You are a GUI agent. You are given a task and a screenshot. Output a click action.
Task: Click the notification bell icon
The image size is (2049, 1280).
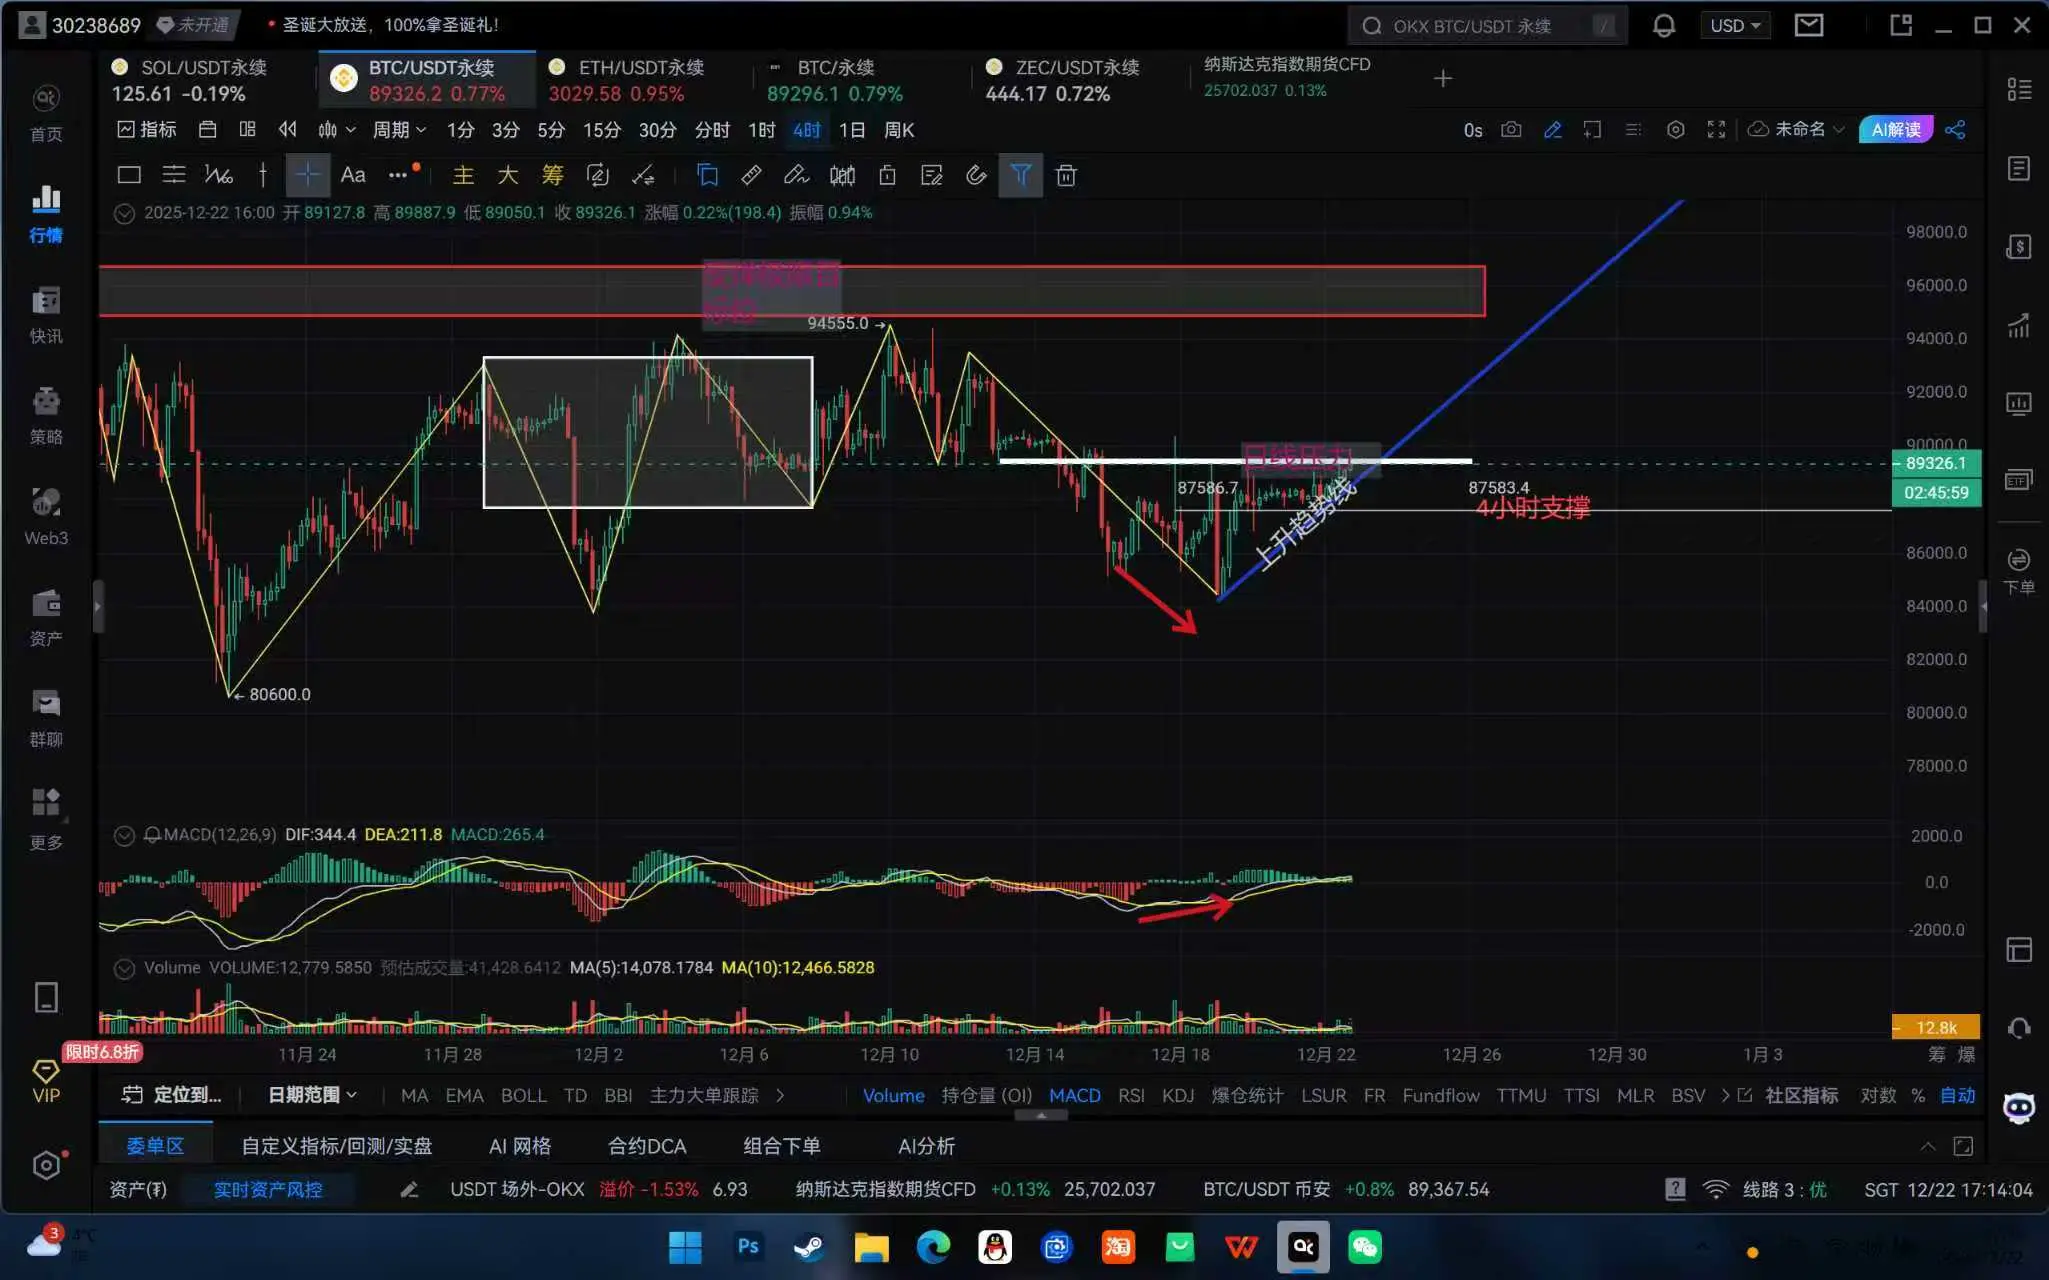point(1663,26)
